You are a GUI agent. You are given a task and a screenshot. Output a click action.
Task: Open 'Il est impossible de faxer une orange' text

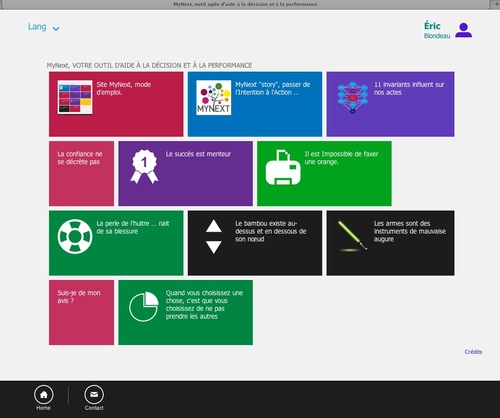click(341, 158)
